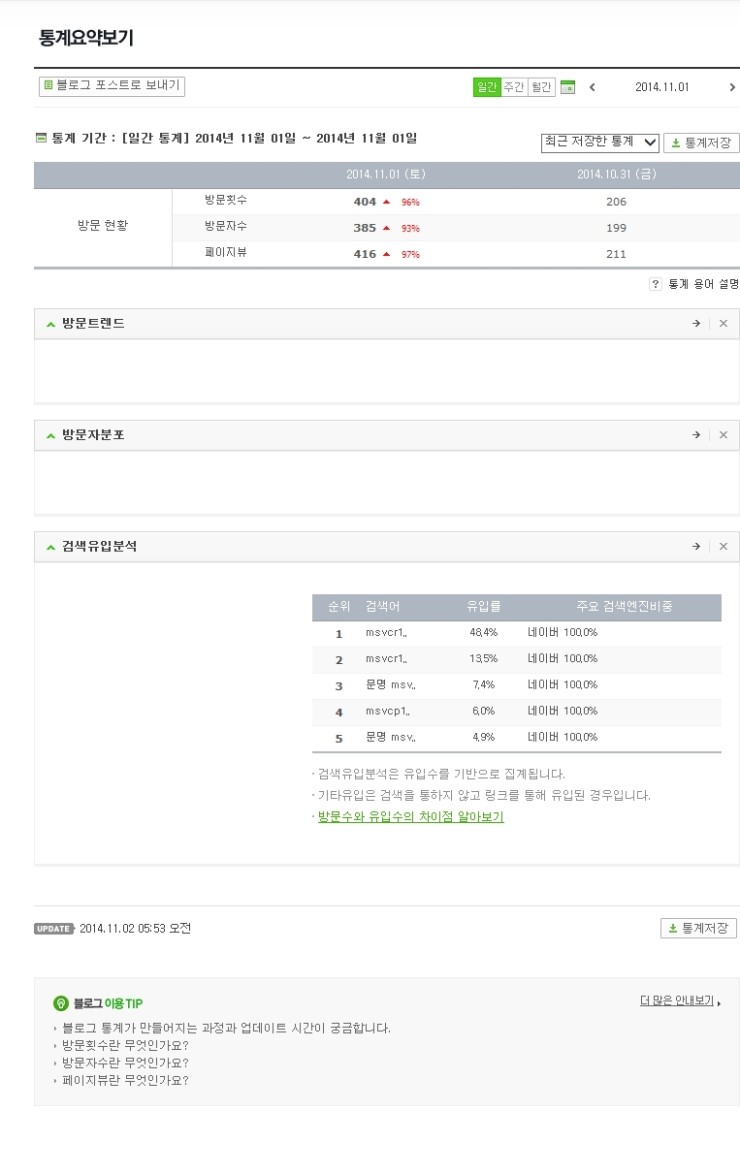Send stats via 블로그 포스트로 보내기 button

(x=112, y=86)
